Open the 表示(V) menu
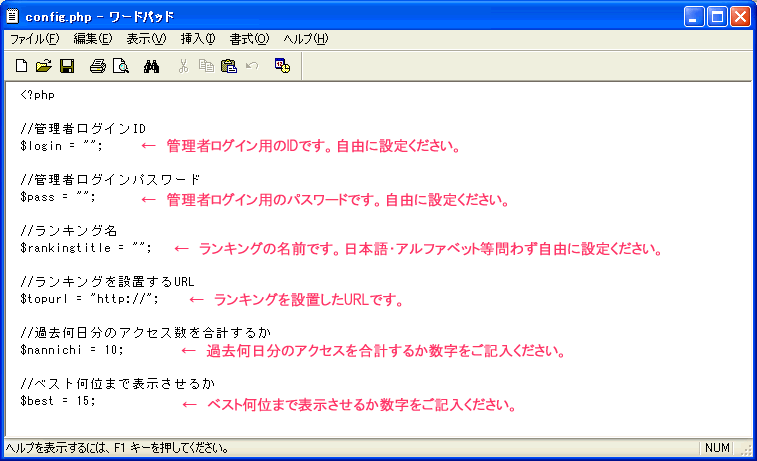Image resolution: width=757 pixels, height=461 pixels. tap(146, 39)
